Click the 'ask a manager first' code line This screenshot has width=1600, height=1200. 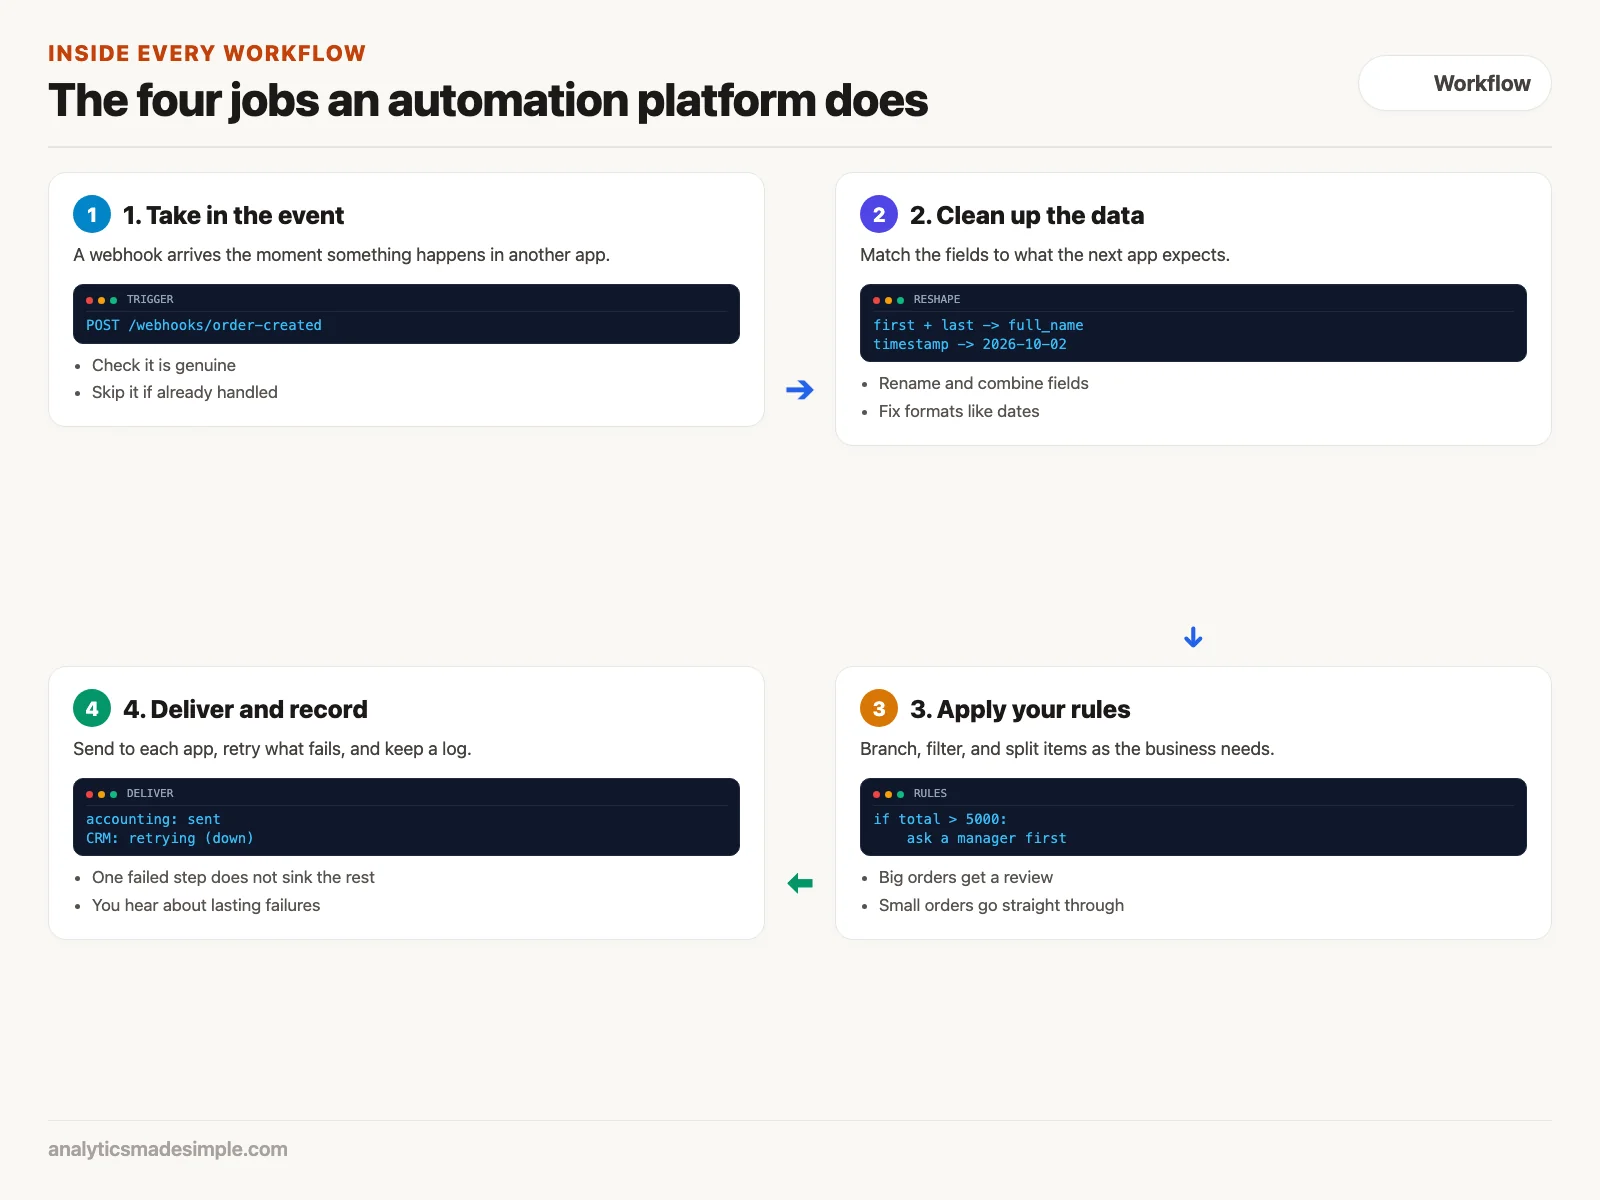point(987,838)
